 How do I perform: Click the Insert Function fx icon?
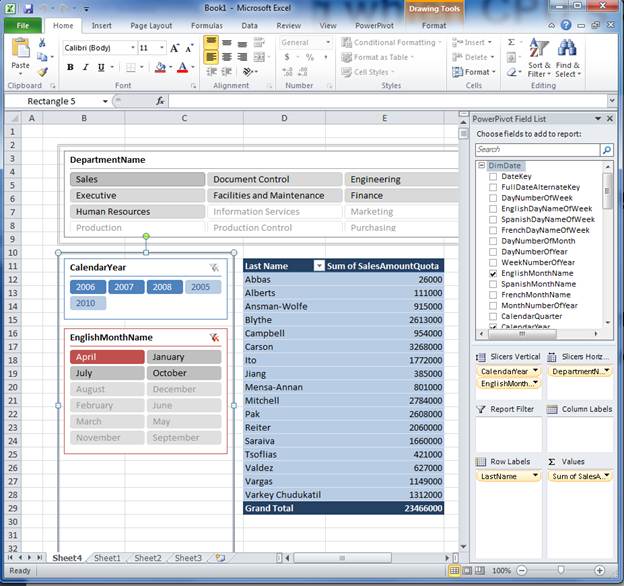click(x=160, y=101)
